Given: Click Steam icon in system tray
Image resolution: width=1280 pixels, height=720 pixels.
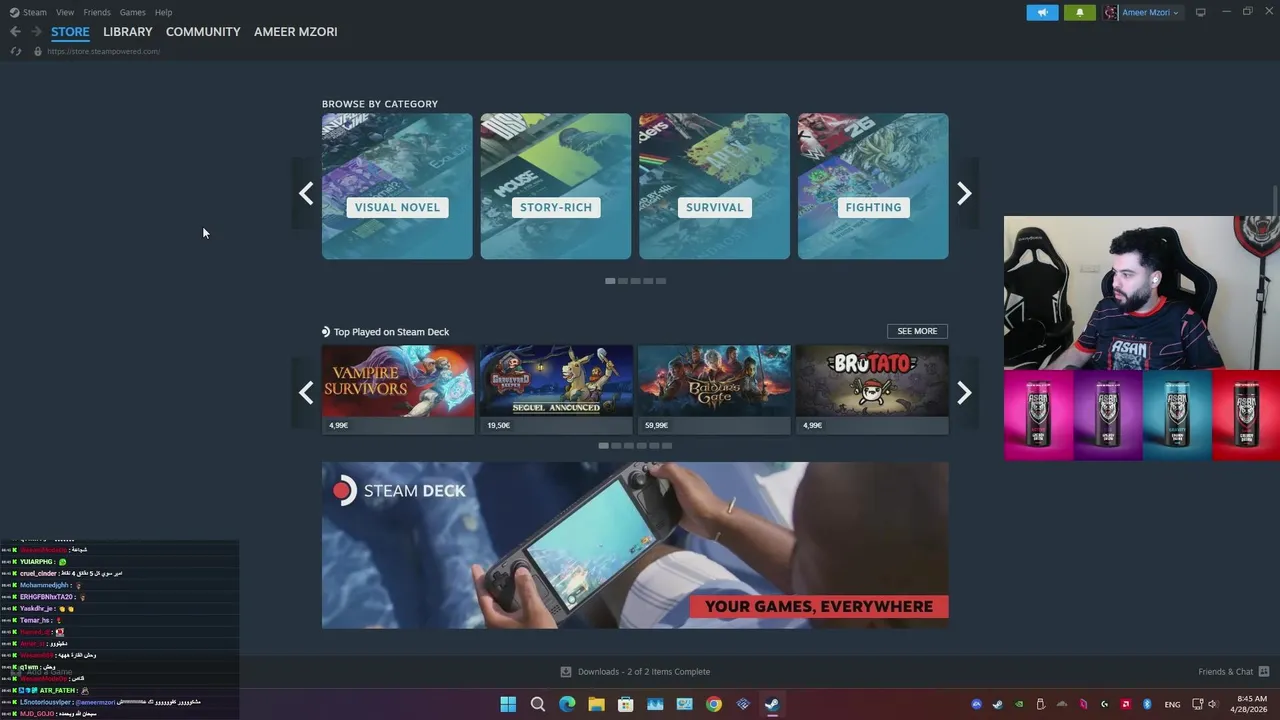Looking at the screenshot, I should pos(998,704).
